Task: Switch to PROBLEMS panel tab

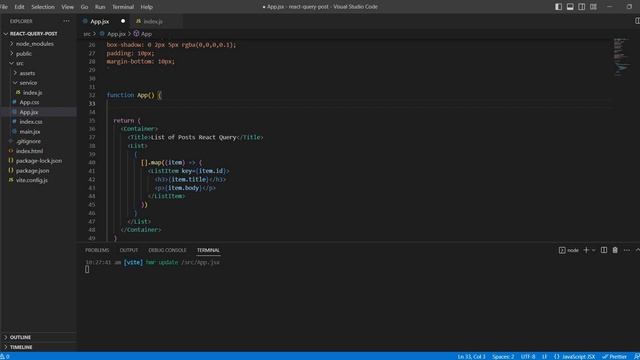Action: point(97,250)
